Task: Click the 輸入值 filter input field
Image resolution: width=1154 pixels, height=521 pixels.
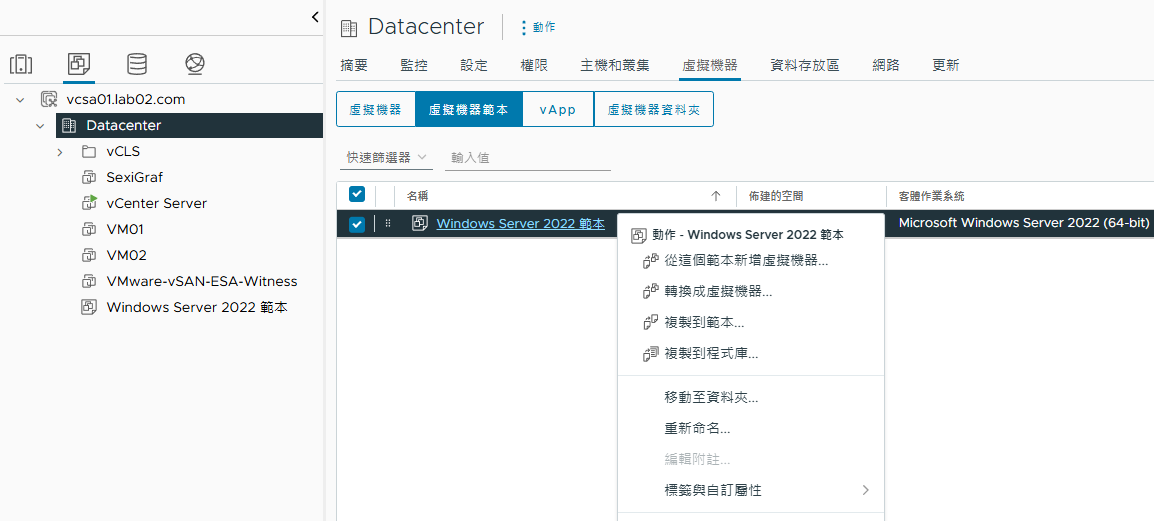Action: click(x=528, y=157)
